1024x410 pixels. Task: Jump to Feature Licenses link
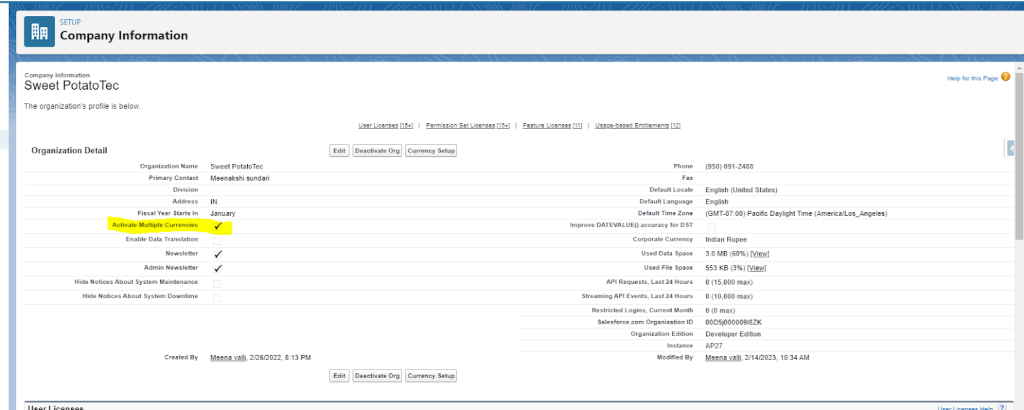click(552, 125)
